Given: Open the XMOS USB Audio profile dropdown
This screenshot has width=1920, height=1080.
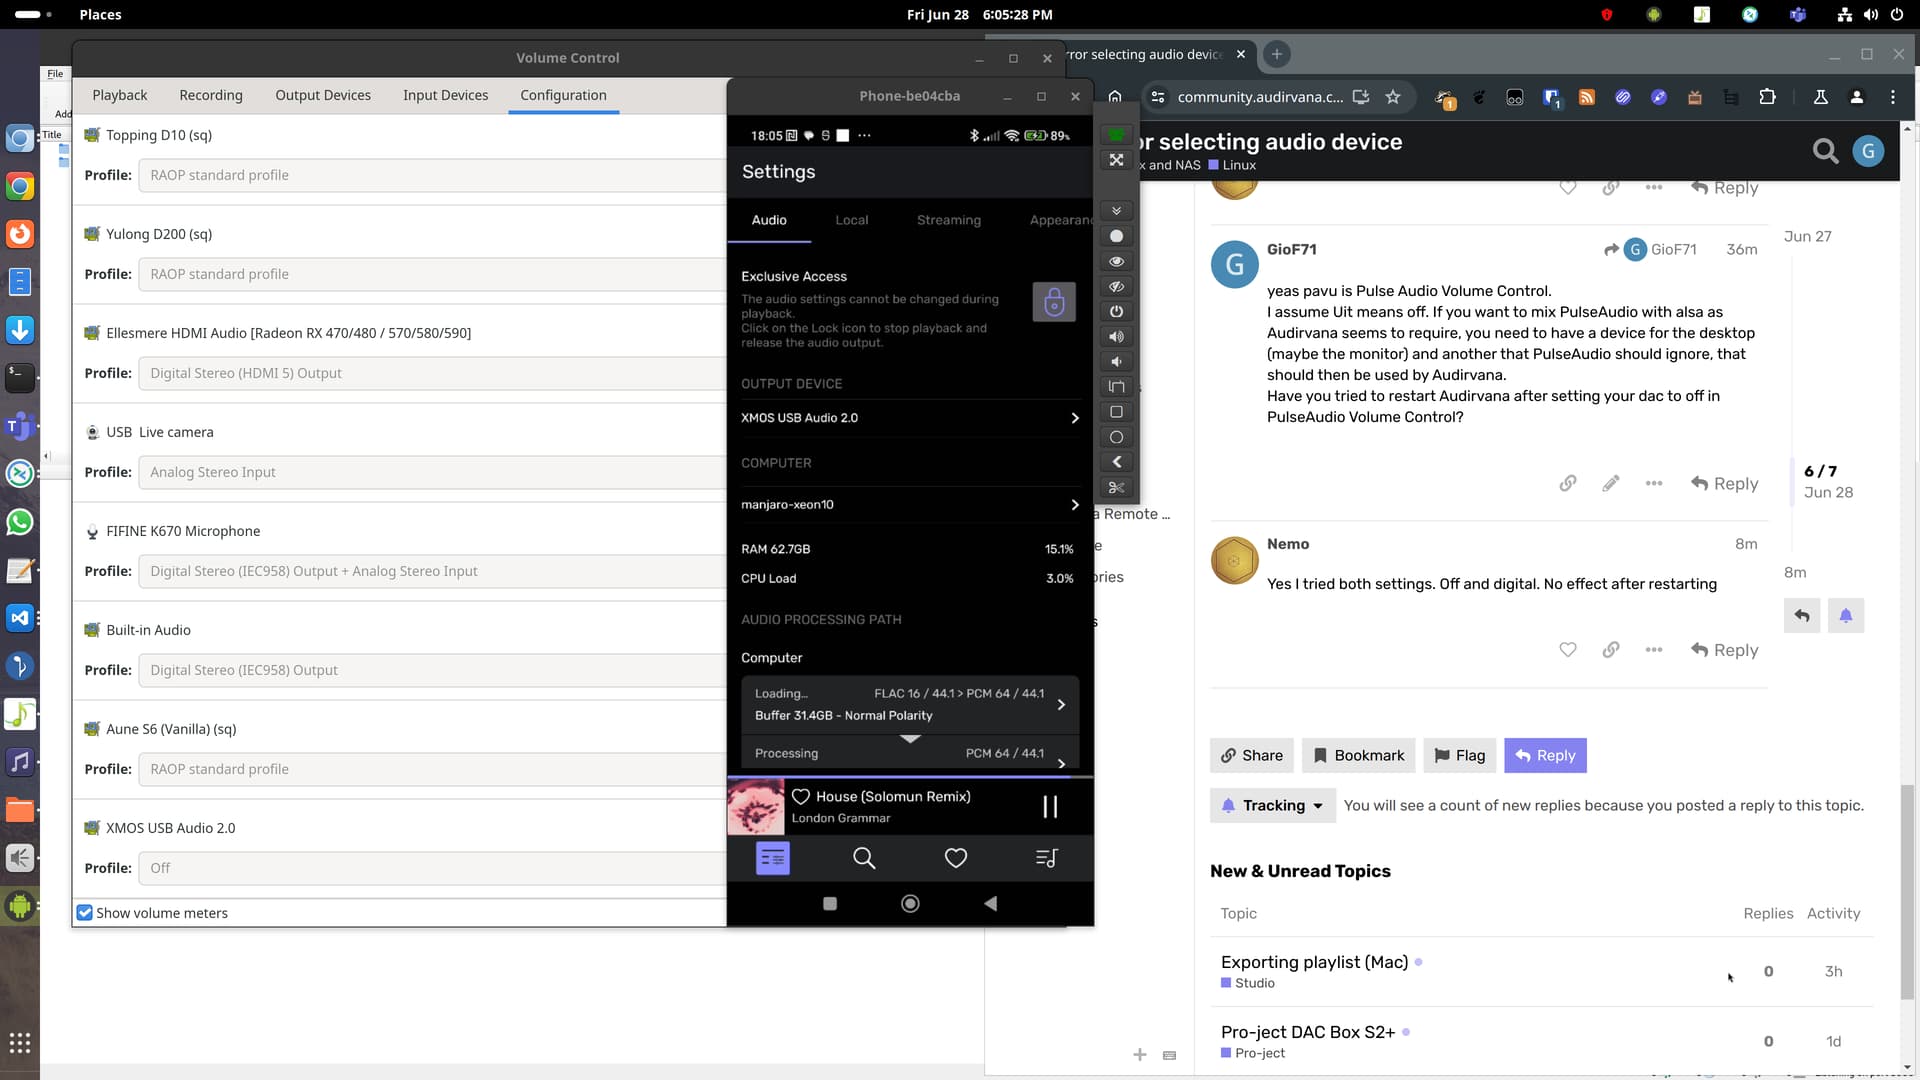Looking at the screenshot, I should point(432,868).
